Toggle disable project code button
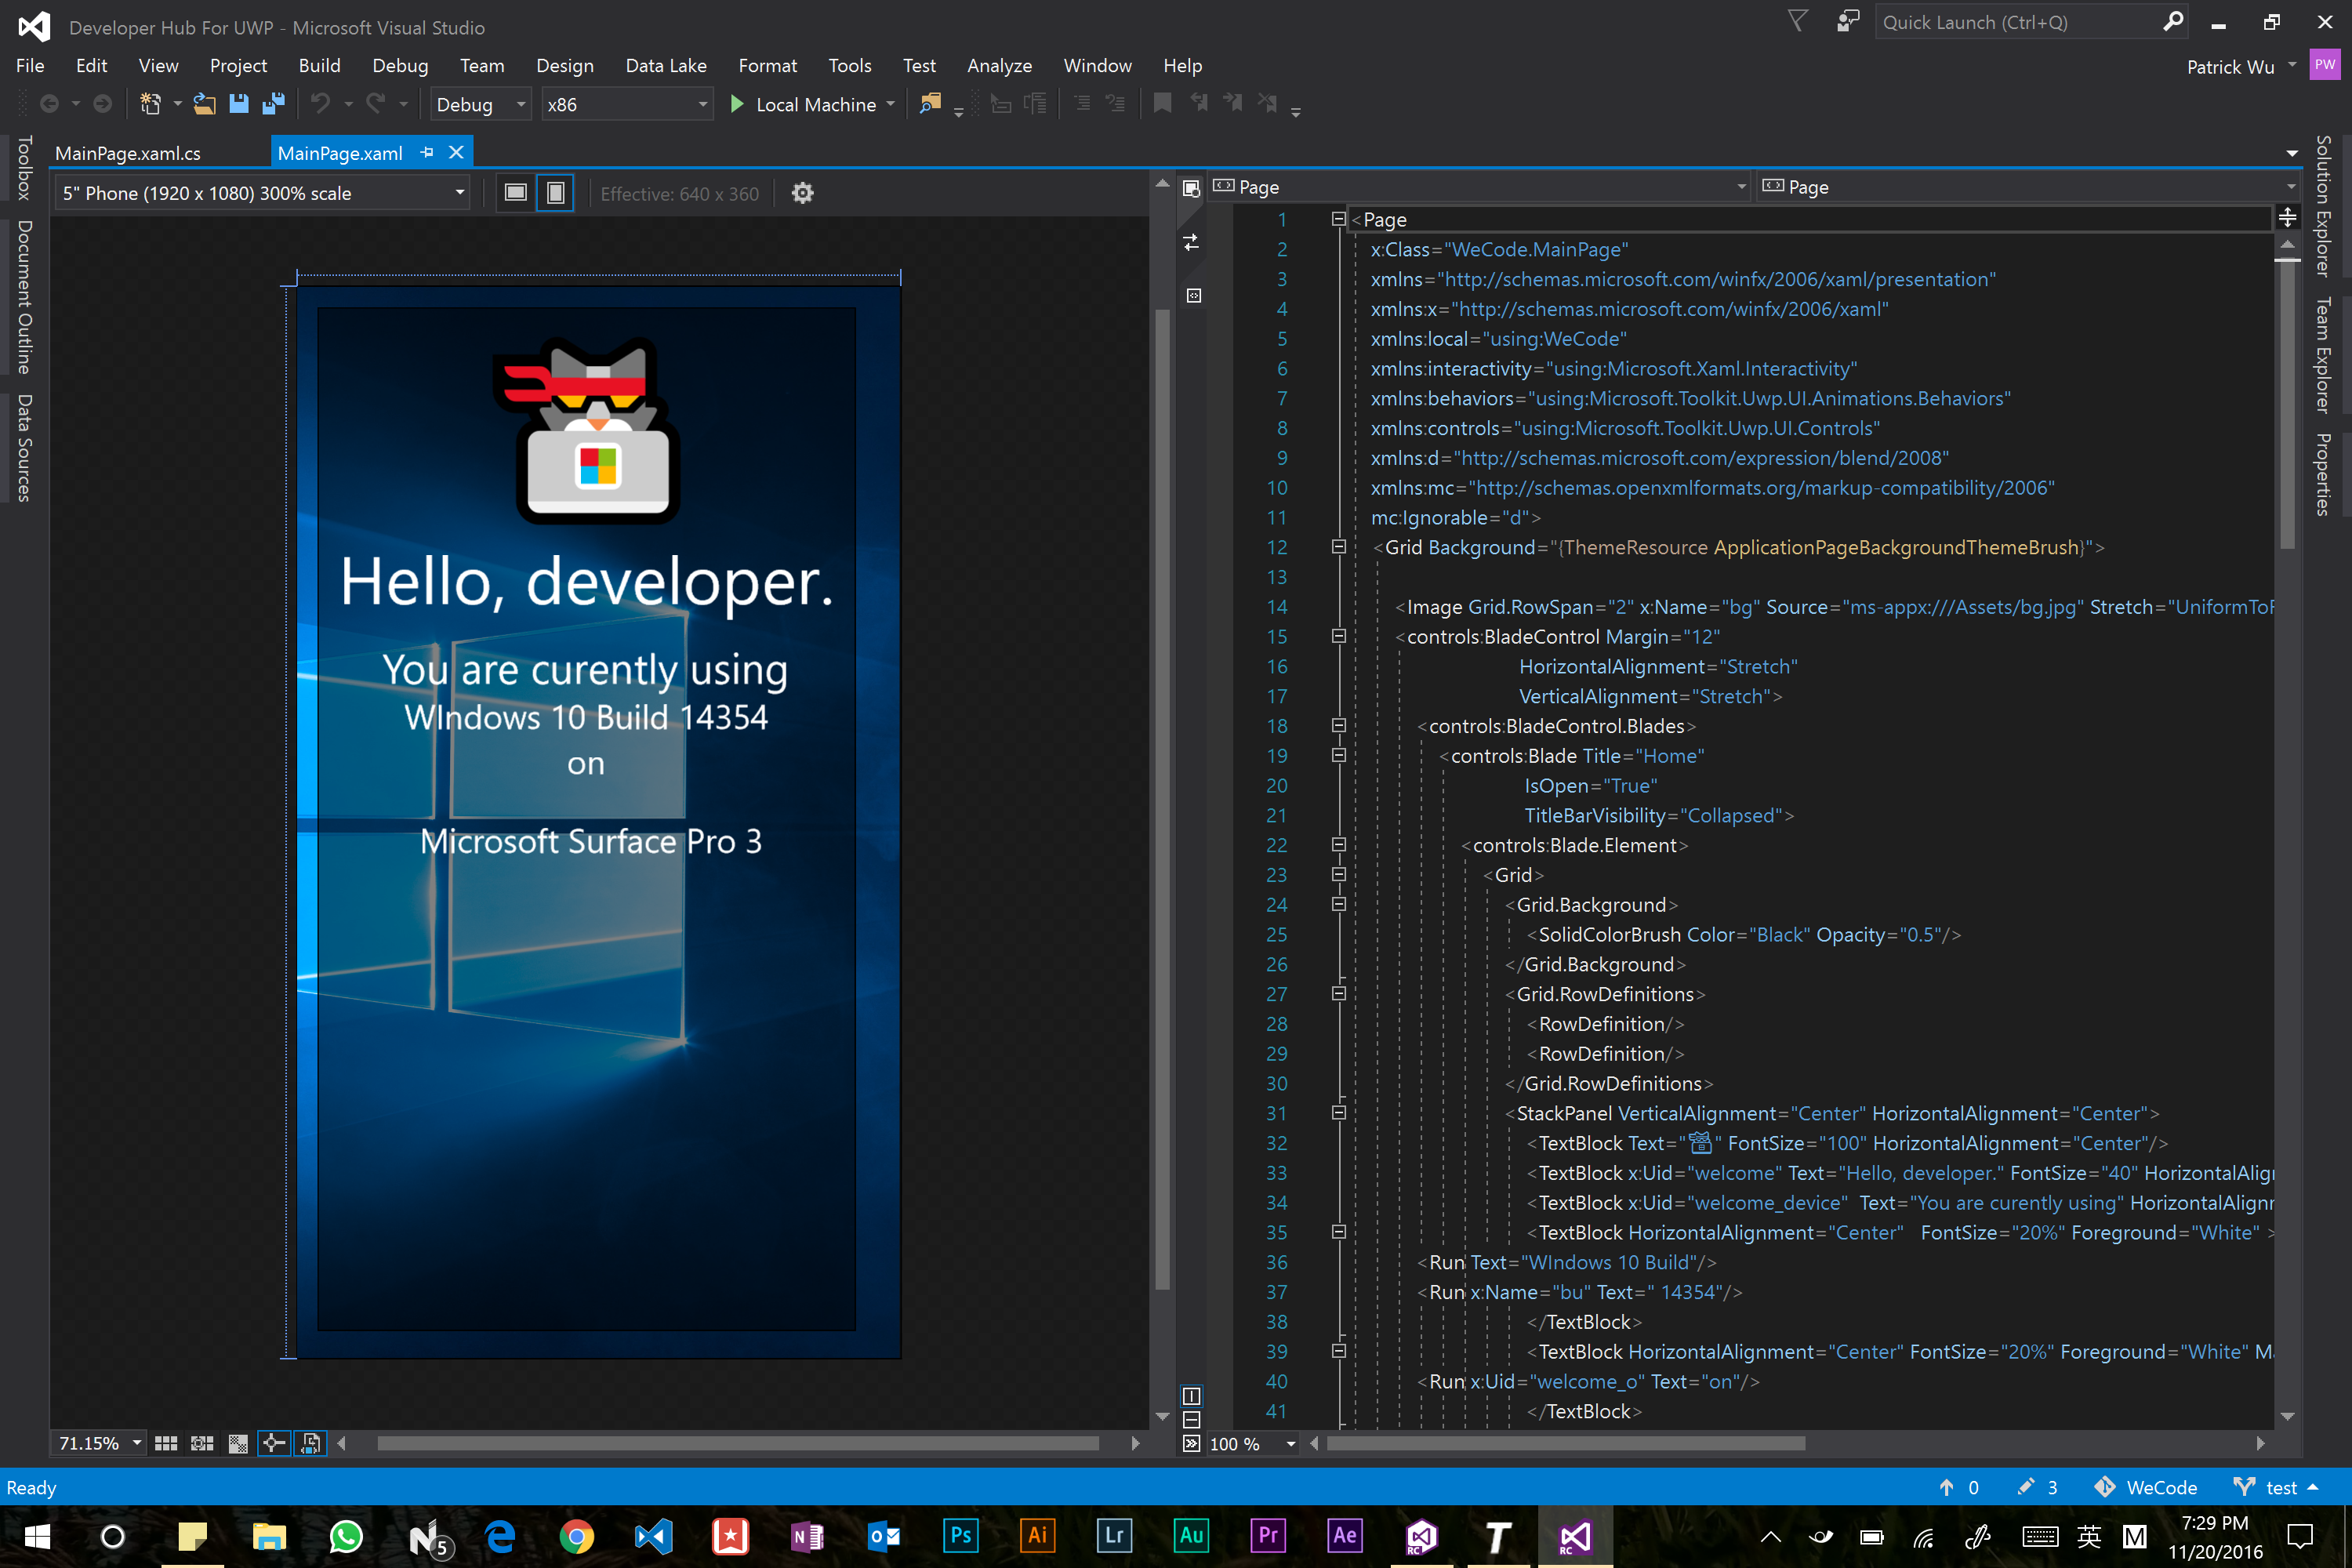 (311, 1443)
